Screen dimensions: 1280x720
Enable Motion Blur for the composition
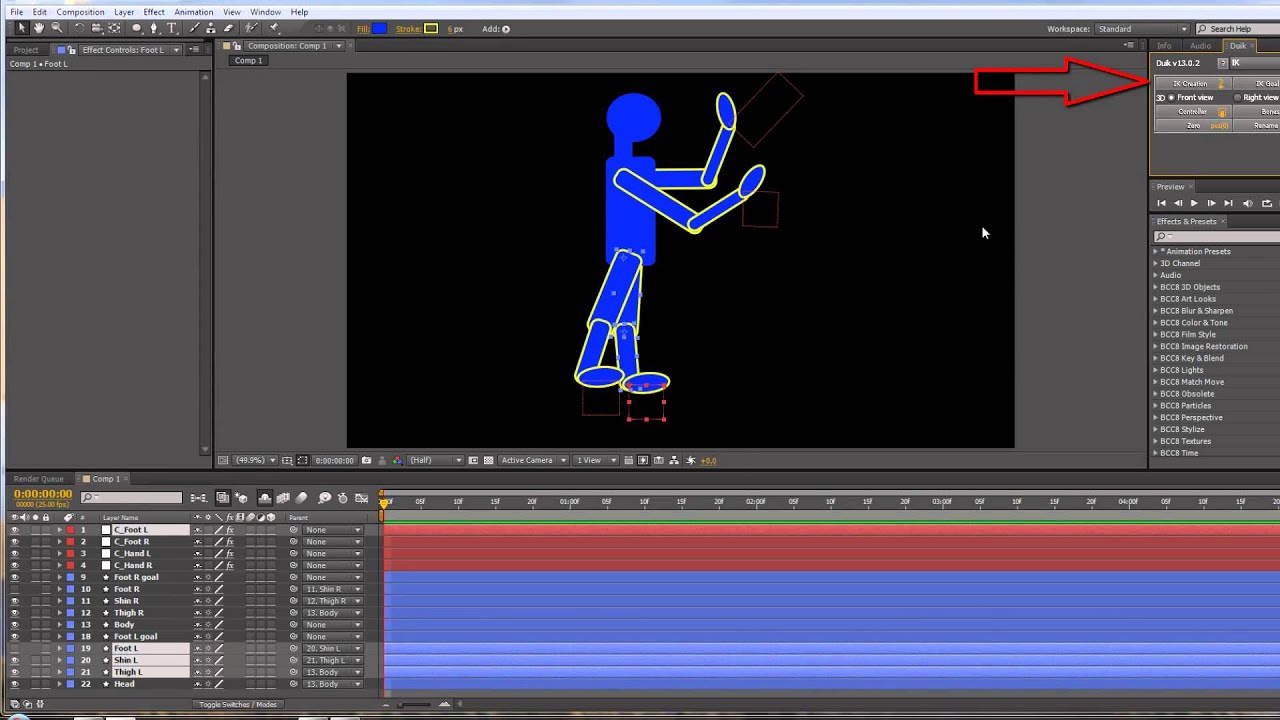[x=301, y=498]
